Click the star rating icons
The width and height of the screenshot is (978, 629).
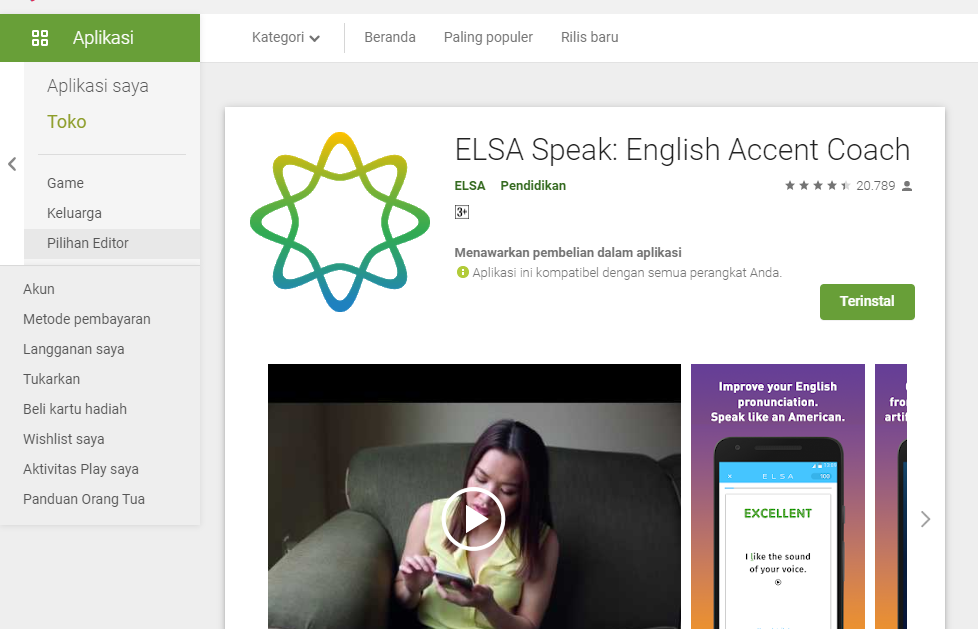tap(817, 185)
